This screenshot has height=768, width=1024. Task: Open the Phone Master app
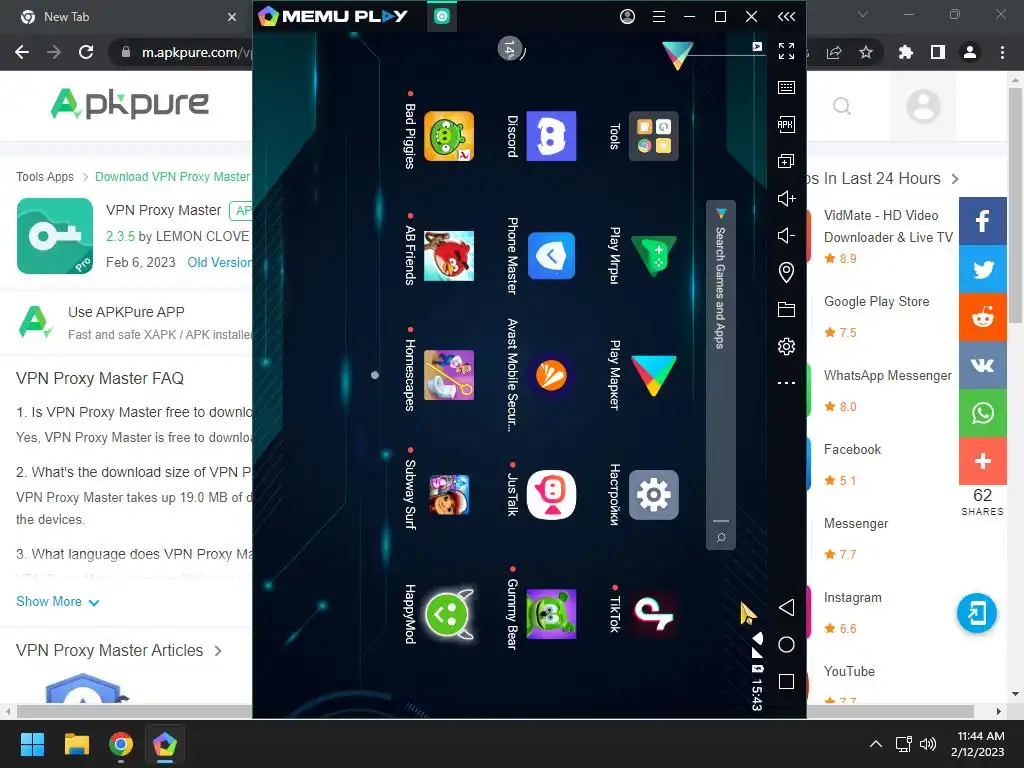coord(551,255)
